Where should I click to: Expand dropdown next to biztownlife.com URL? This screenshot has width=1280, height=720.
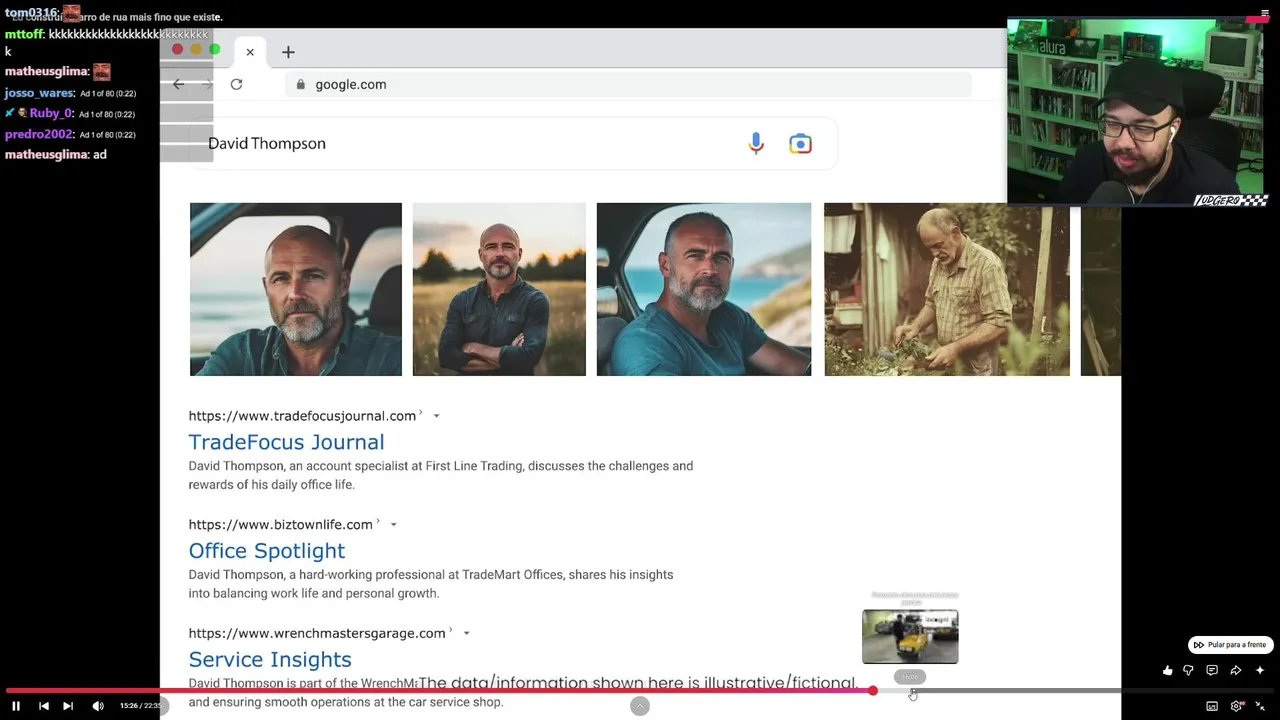click(393, 525)
